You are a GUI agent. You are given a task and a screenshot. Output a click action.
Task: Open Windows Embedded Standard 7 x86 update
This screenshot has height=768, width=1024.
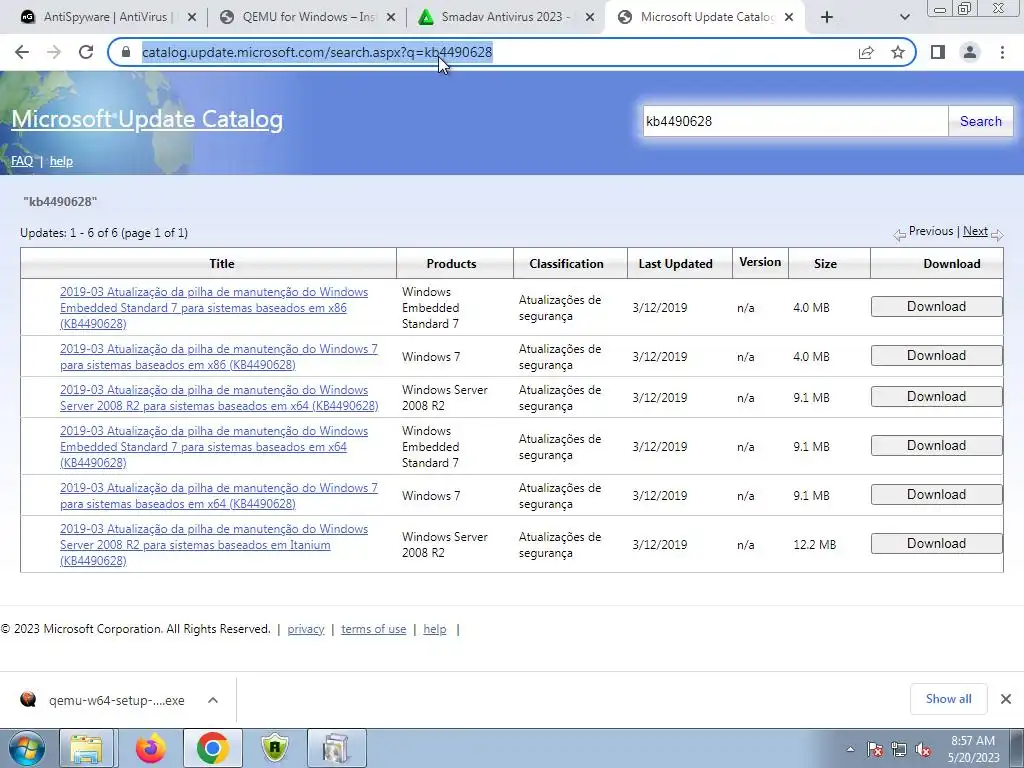(214, 308)
